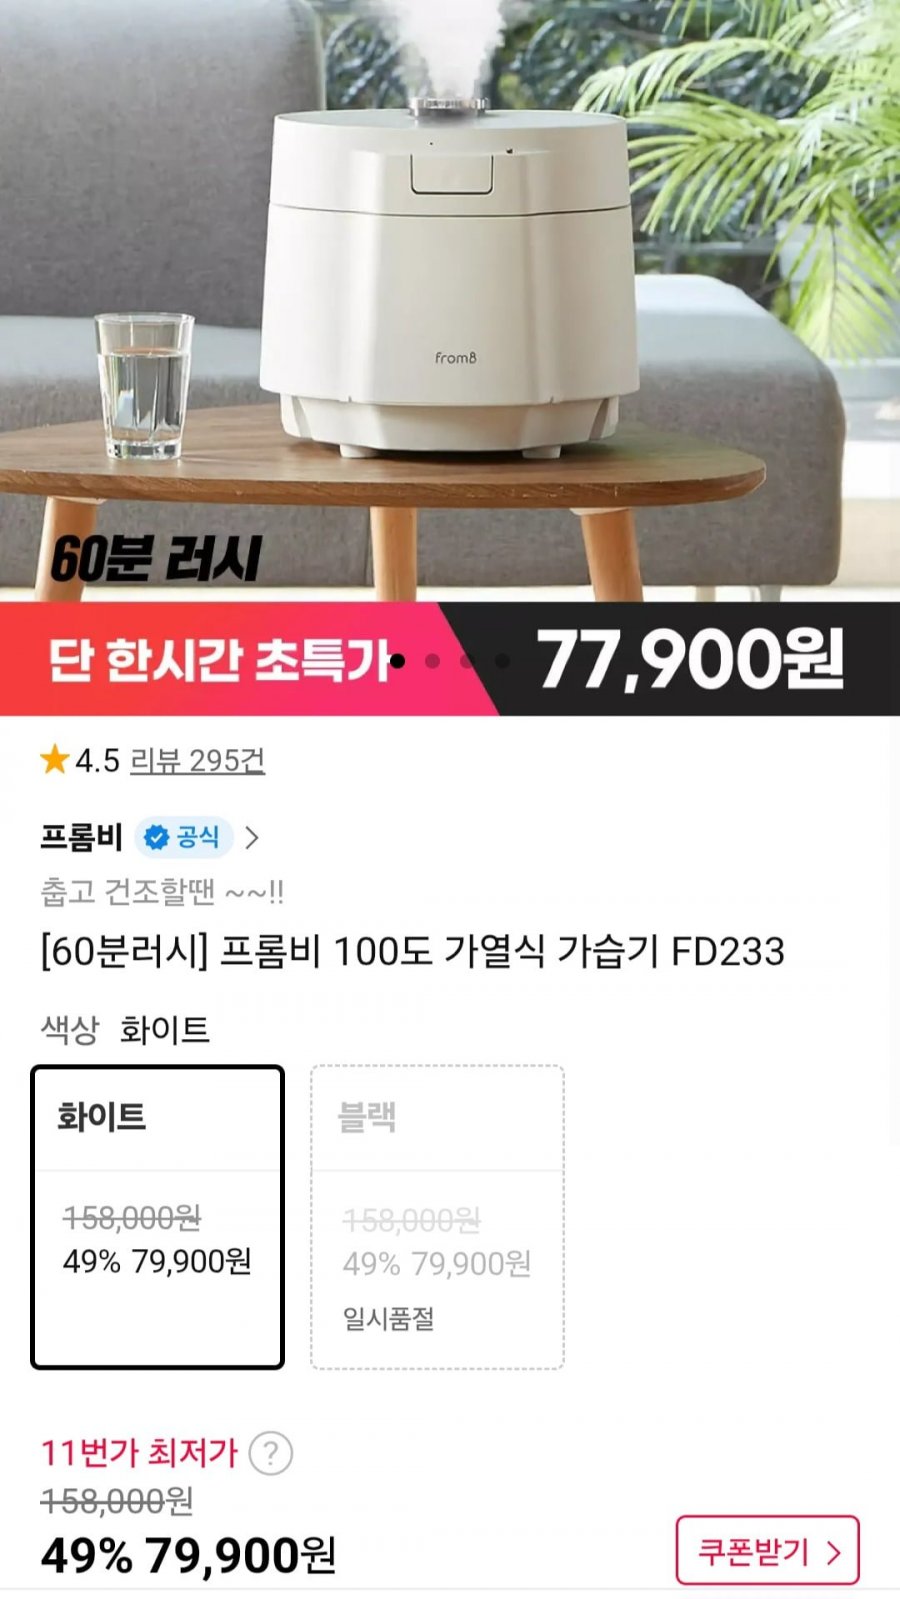Tap the 60분 러시 label on image
Image resolution: width=900 pixels, height=1599 pixels.
pos(156,559)
